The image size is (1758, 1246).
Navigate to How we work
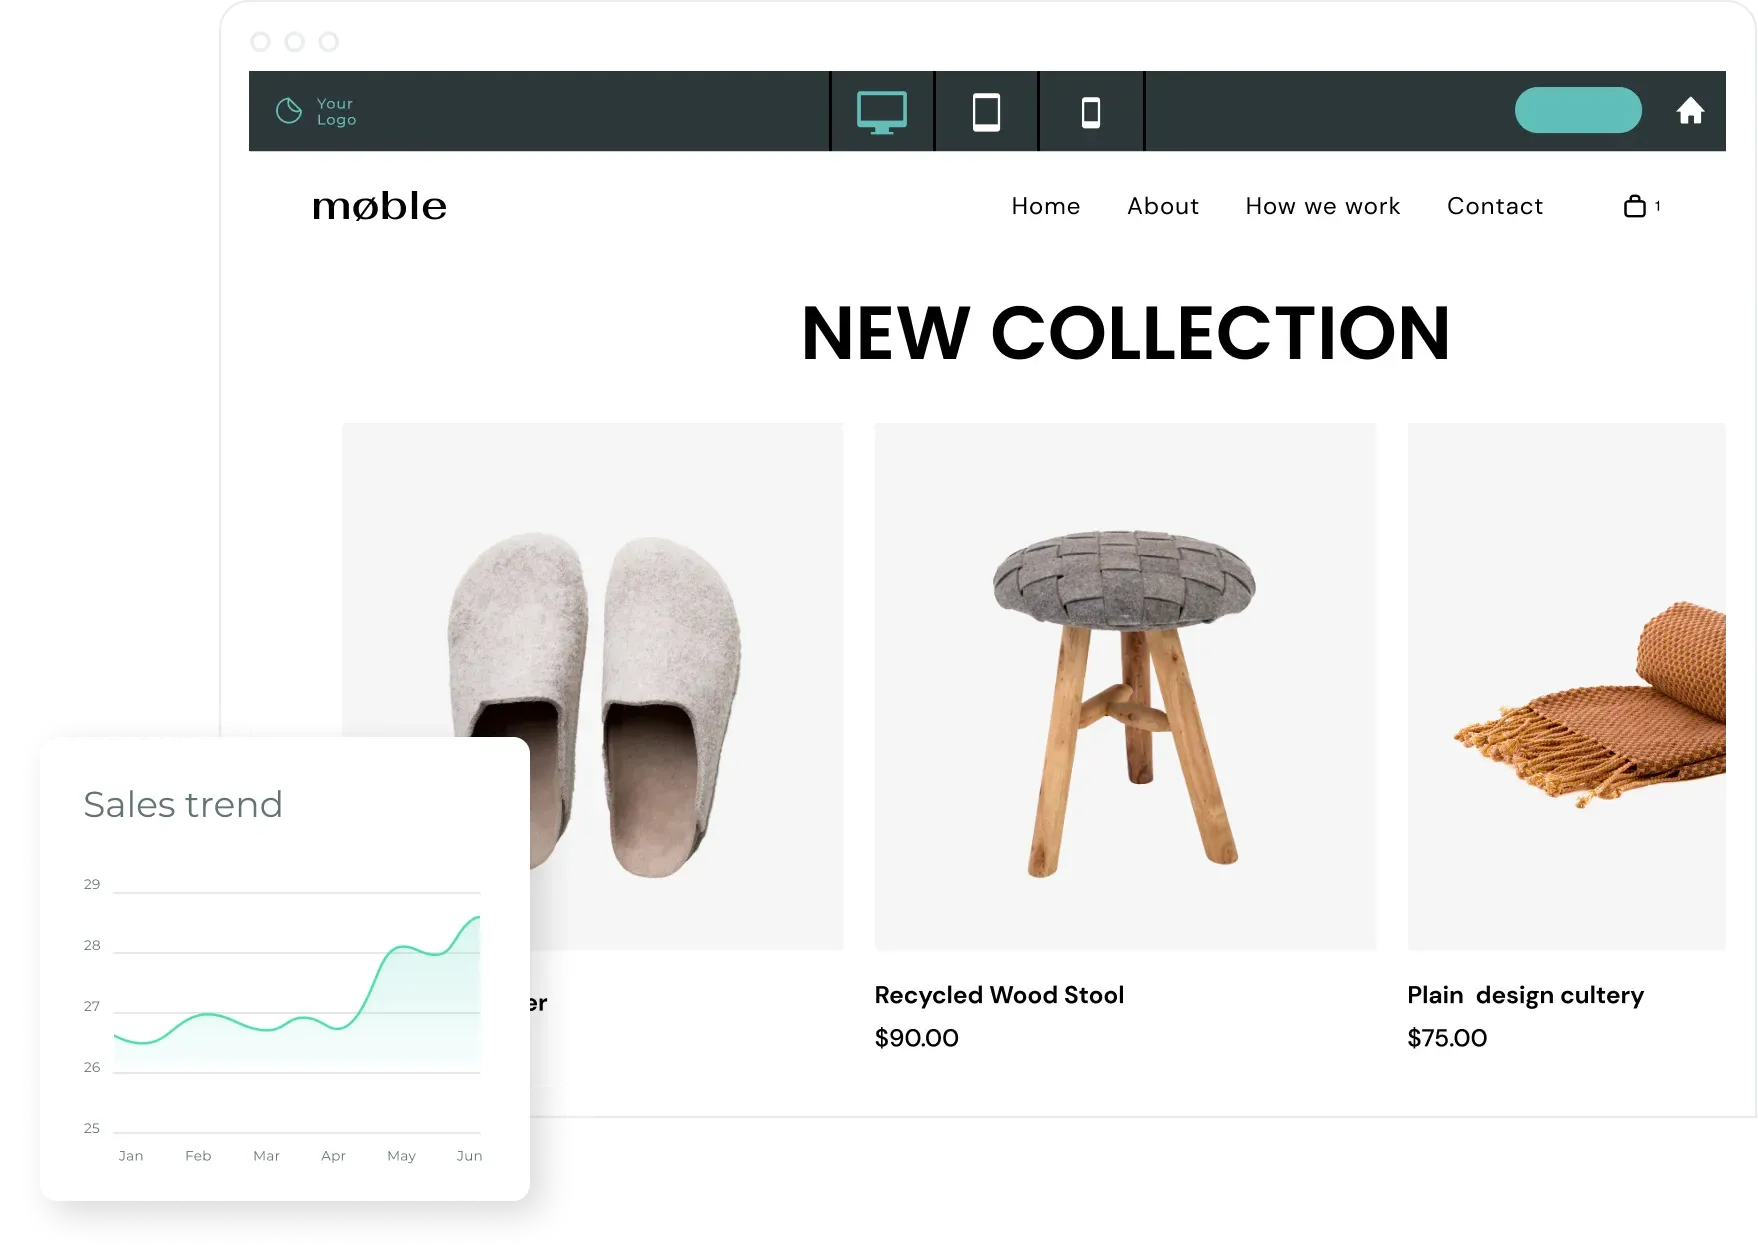point(1322,206)
